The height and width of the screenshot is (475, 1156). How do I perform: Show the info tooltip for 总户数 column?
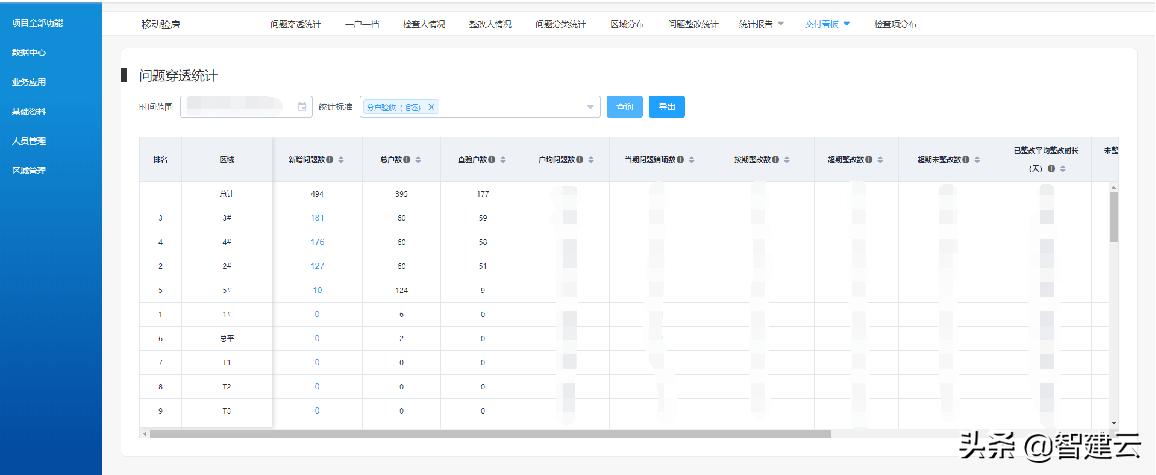coord(406,159)
